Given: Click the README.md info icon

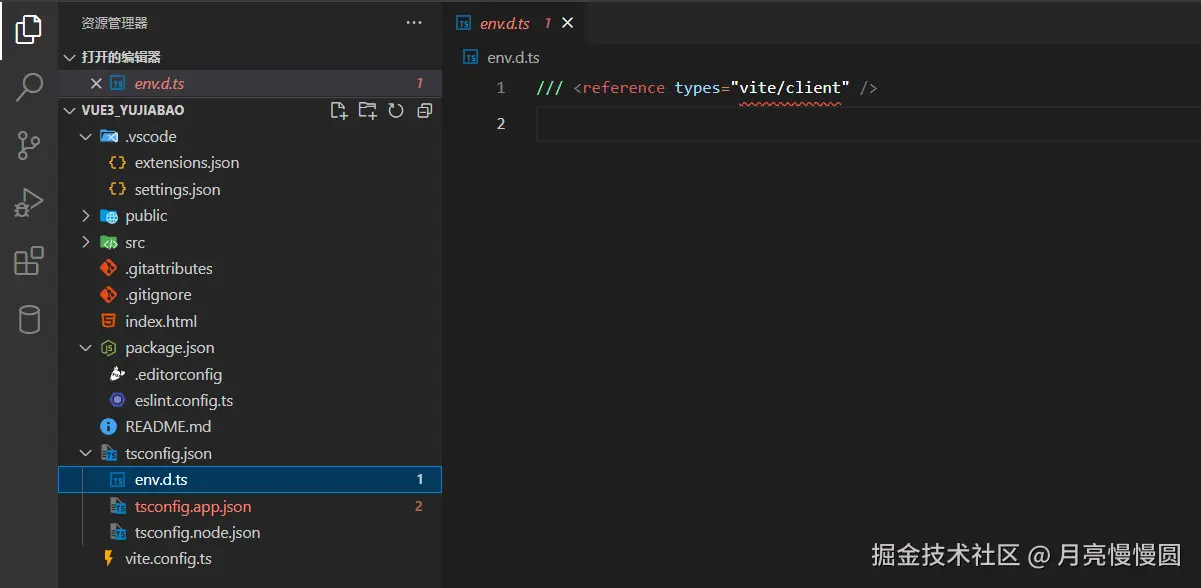Looking at the screenshot, I should [x=108, y=427].
